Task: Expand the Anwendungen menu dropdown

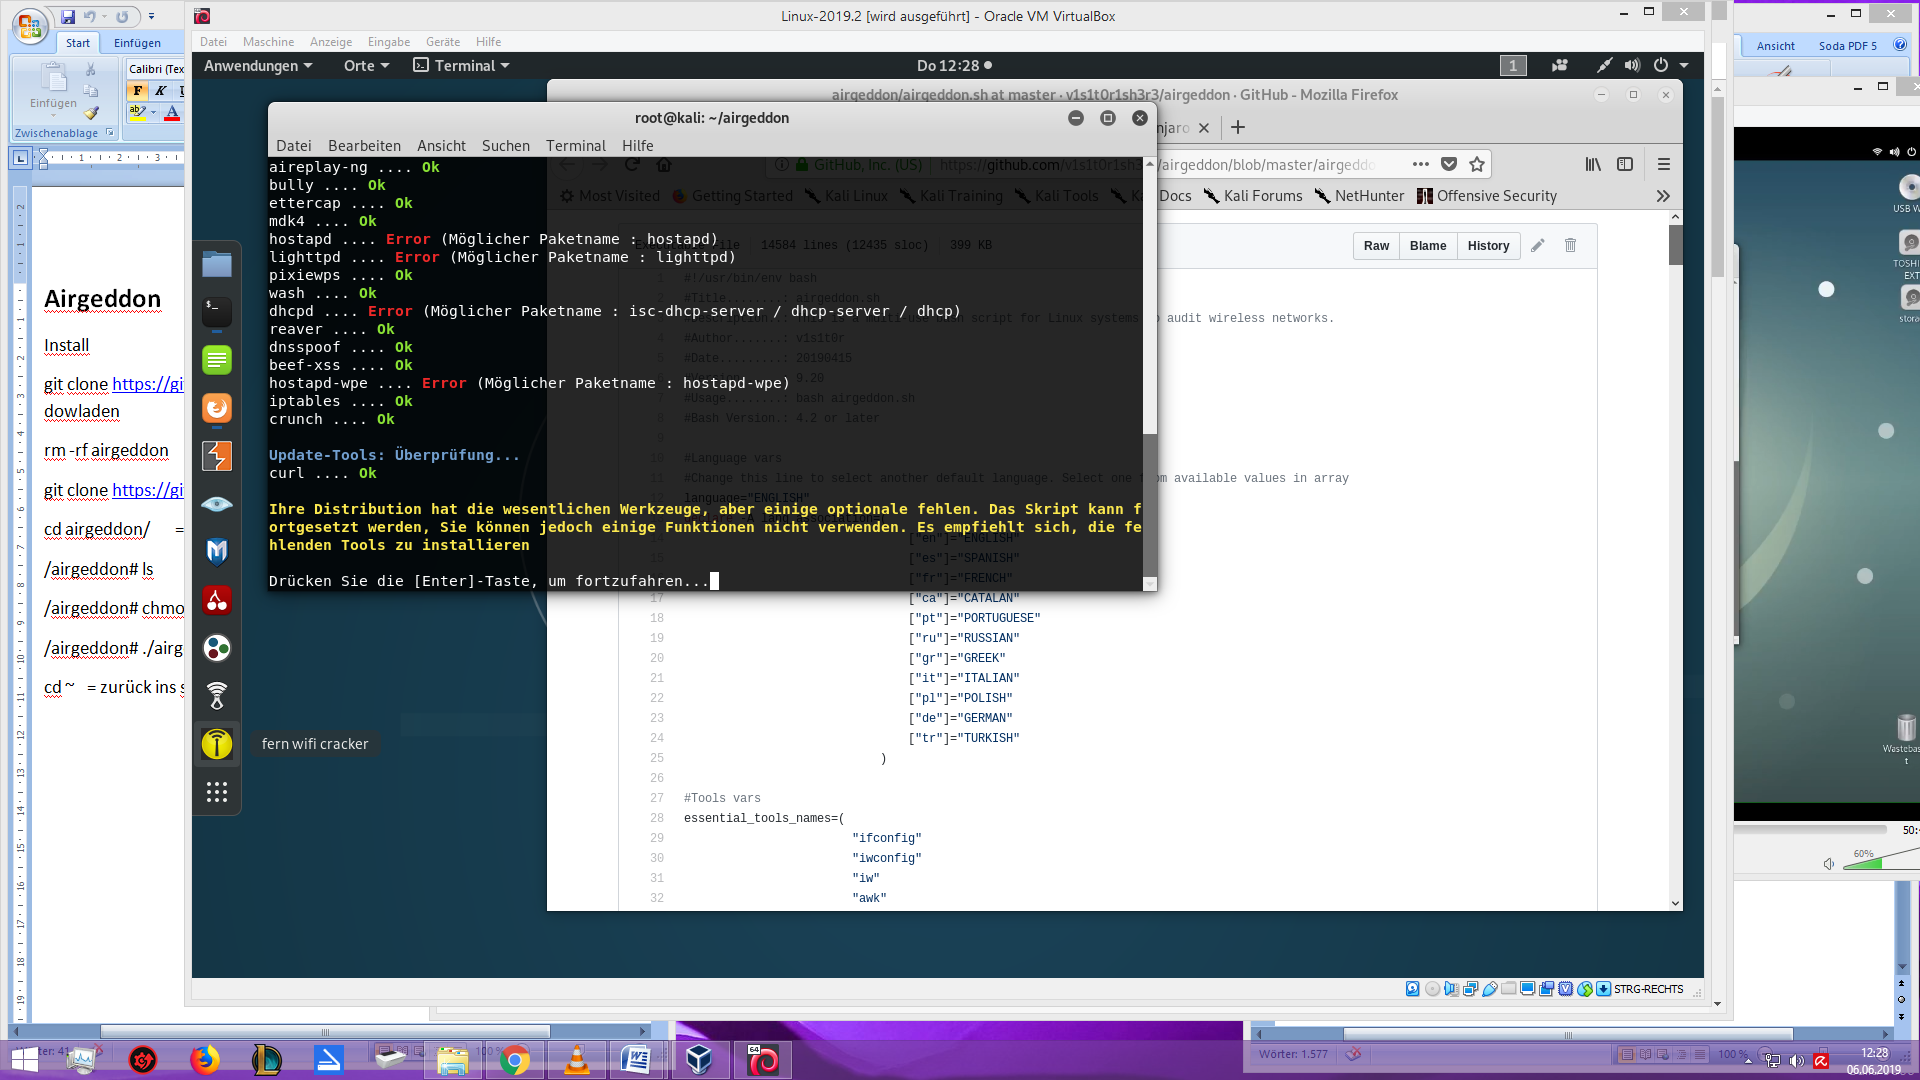Action: (258, 66)
